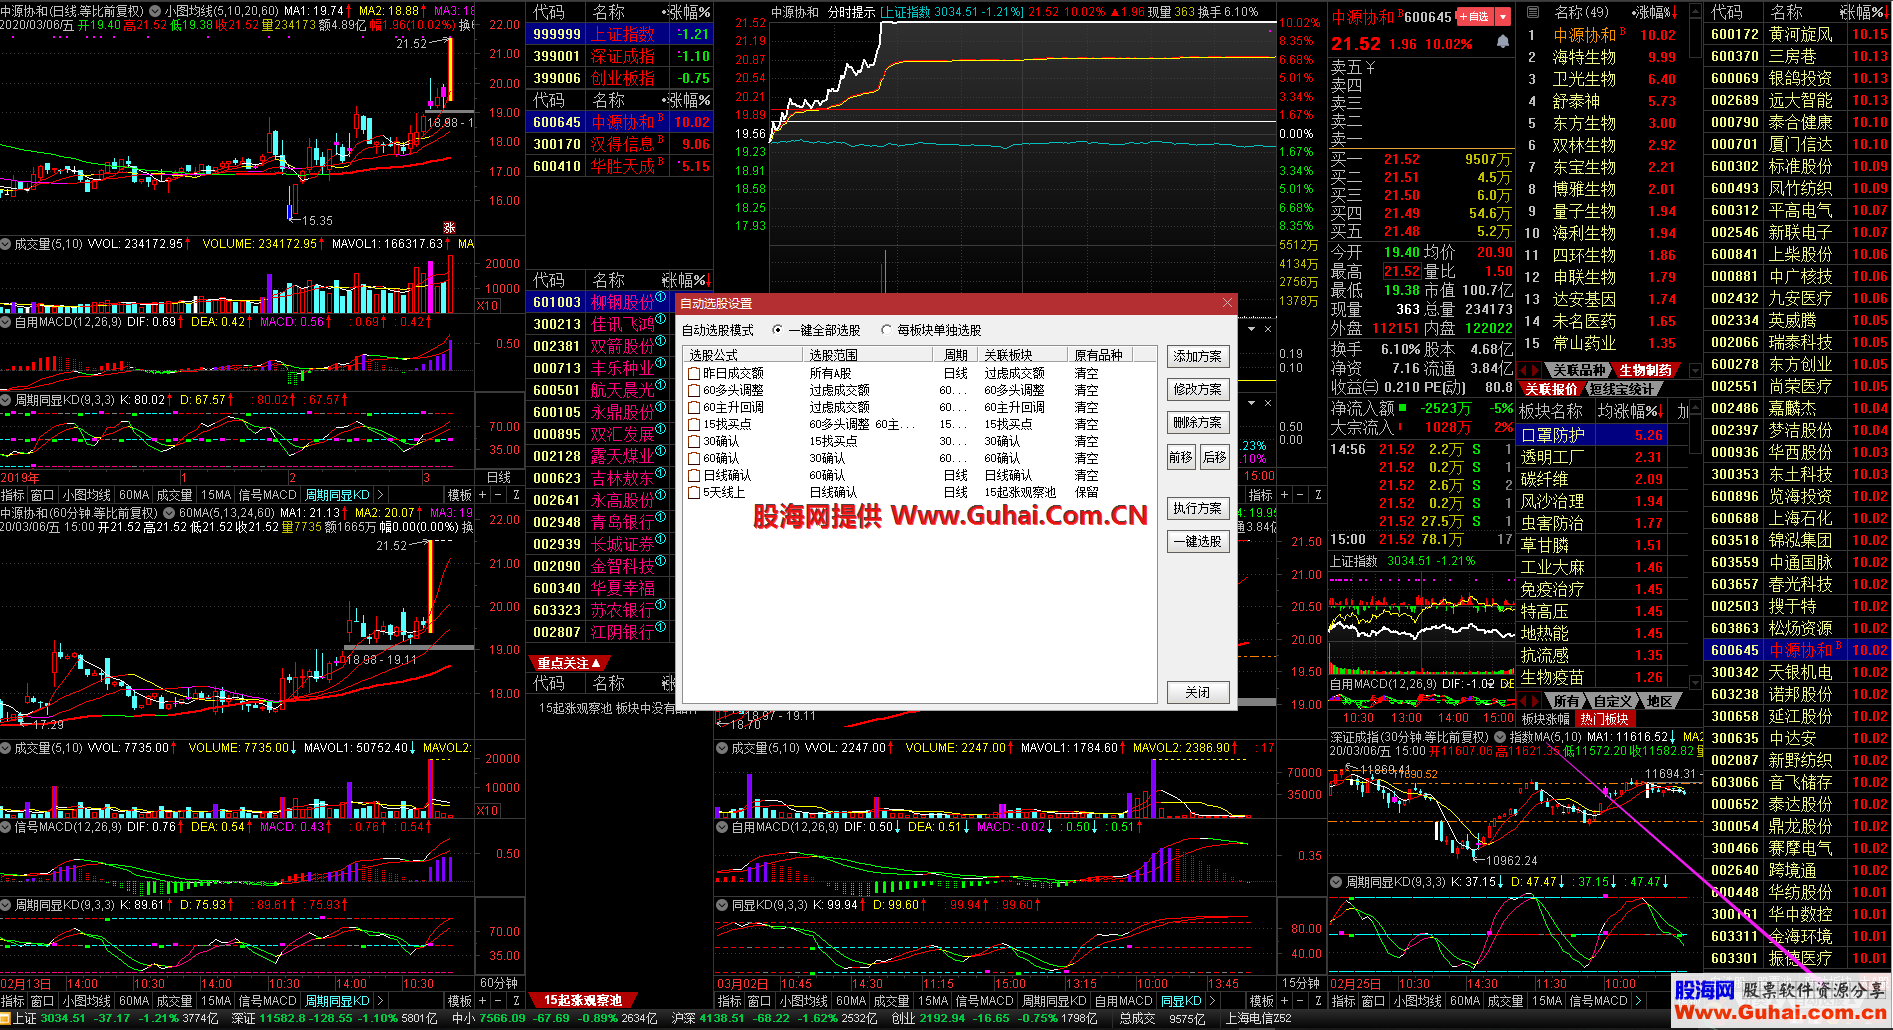This screenshot has width=1893, height=1030.
Task: Close the 自动选股设置 dialog with X
Action: click(x=1227, y=303)
